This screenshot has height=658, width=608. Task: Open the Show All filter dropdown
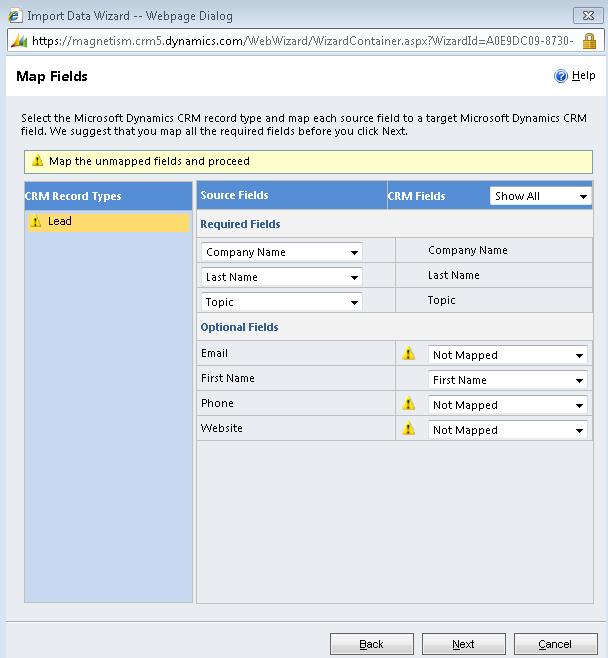[x=540, y=196]
